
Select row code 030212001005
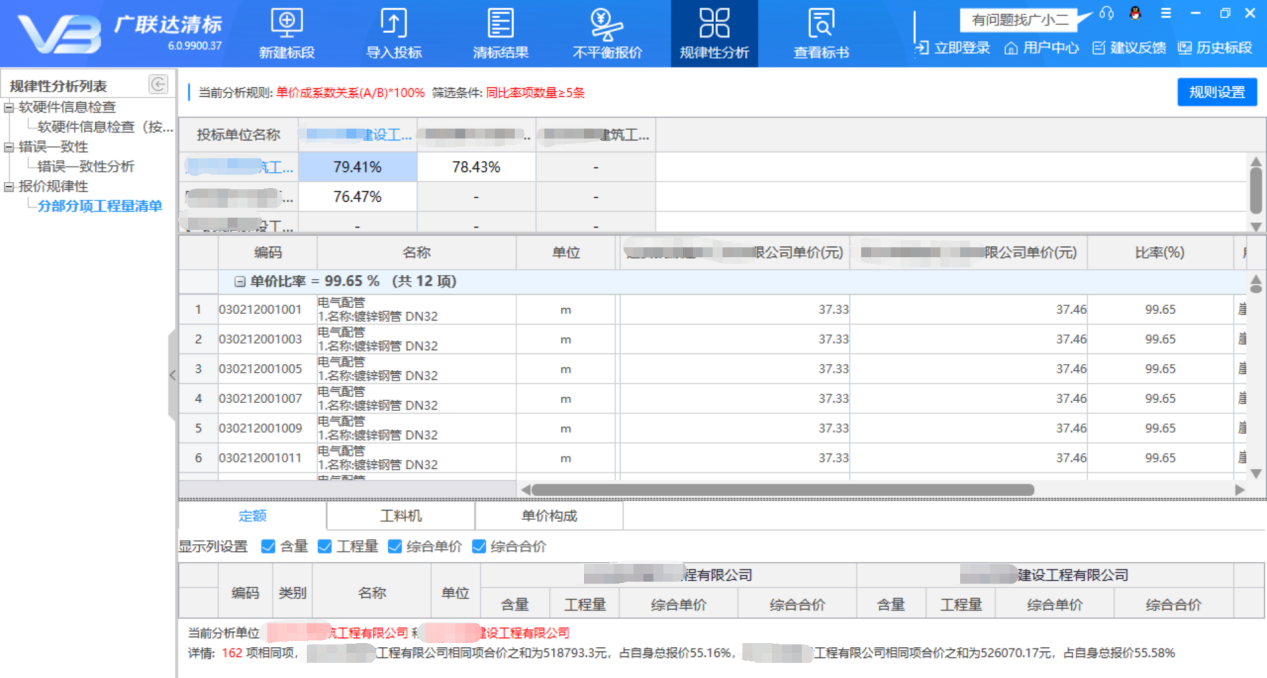pos(260,369)
